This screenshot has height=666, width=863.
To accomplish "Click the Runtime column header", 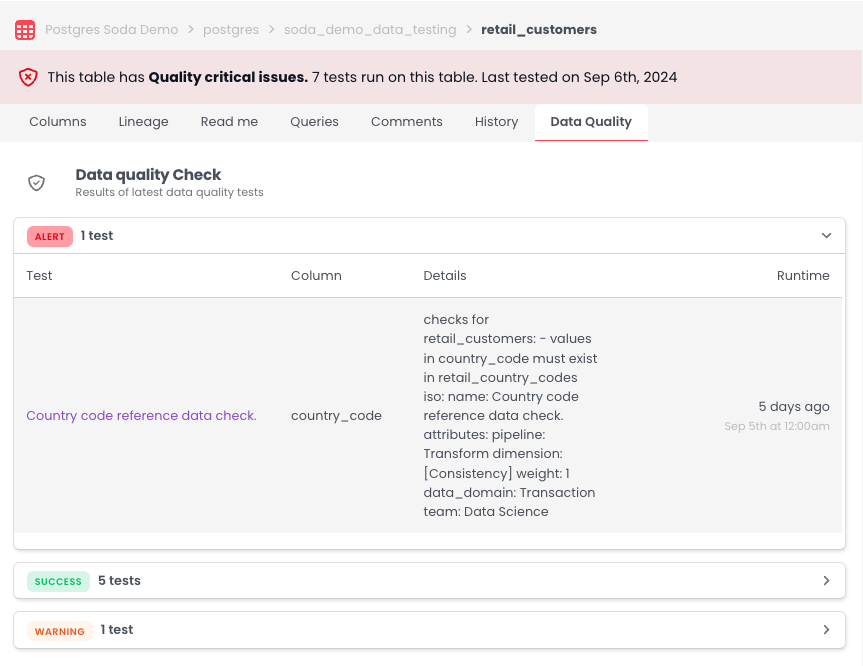I will [803, 276].
